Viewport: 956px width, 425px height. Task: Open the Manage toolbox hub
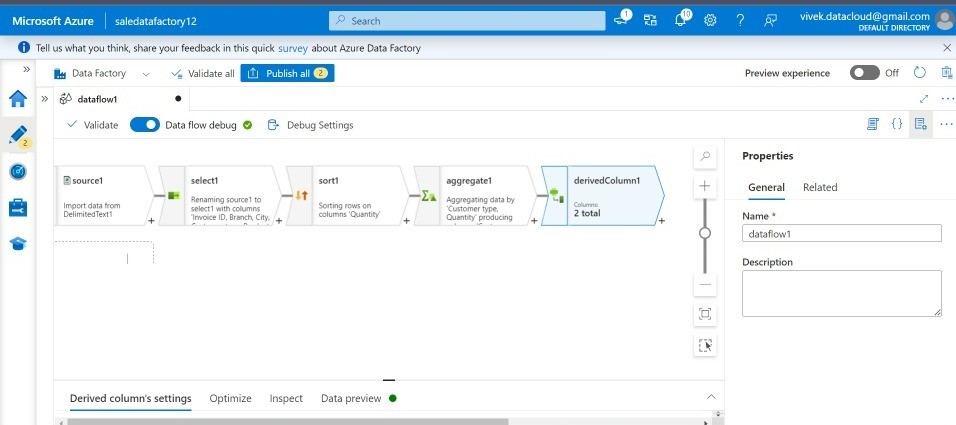[x=18, y=207]
